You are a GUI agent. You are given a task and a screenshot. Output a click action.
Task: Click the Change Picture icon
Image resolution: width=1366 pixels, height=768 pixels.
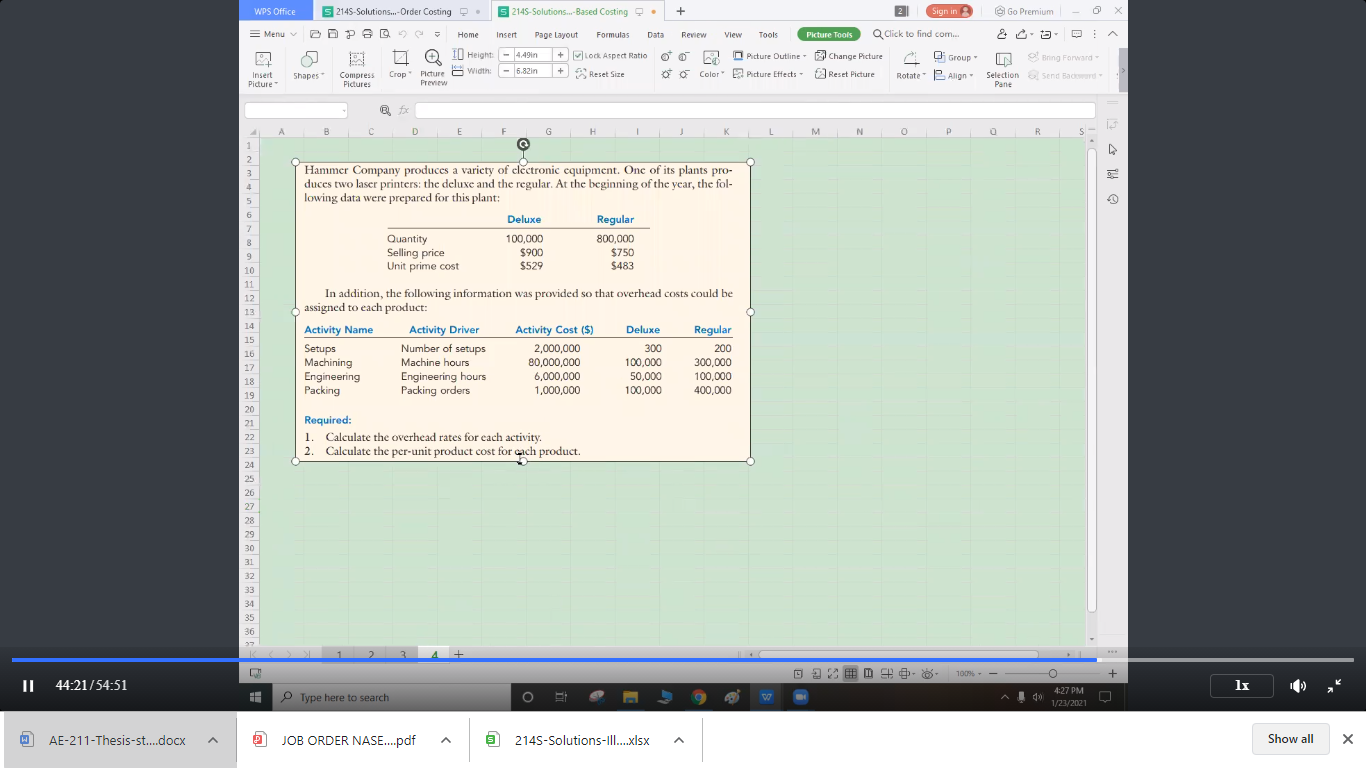(x=848, y=55)
